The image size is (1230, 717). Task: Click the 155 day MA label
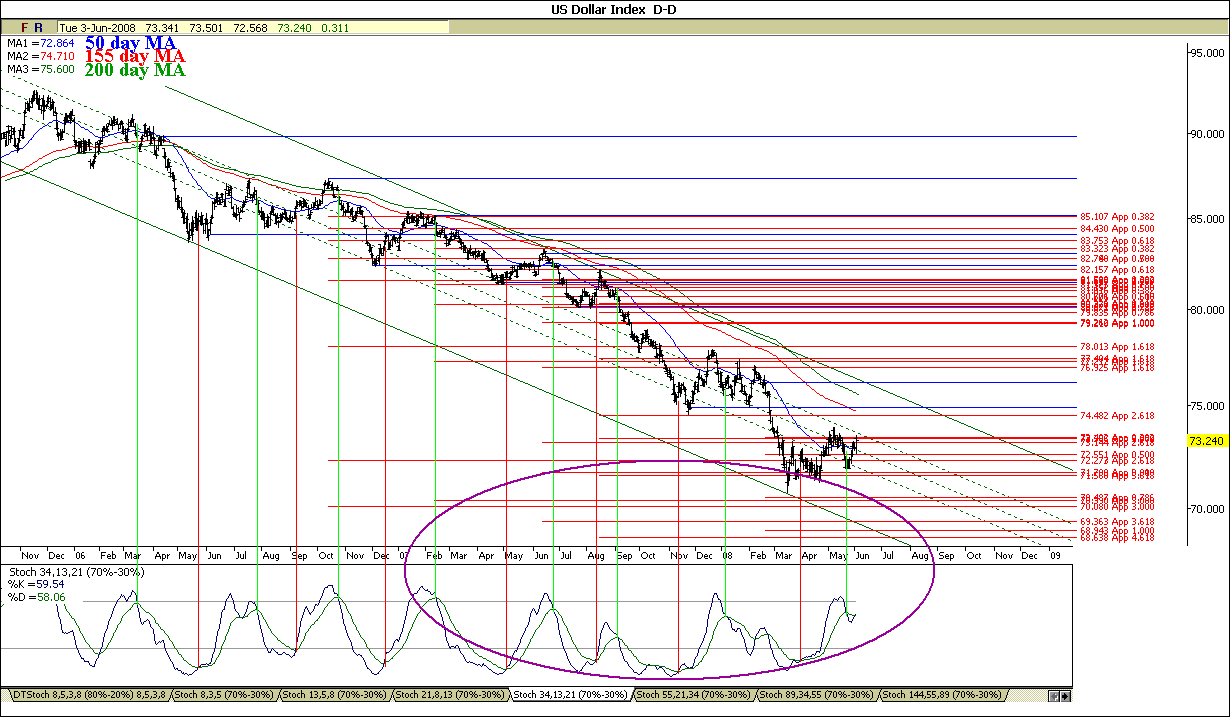134,57
